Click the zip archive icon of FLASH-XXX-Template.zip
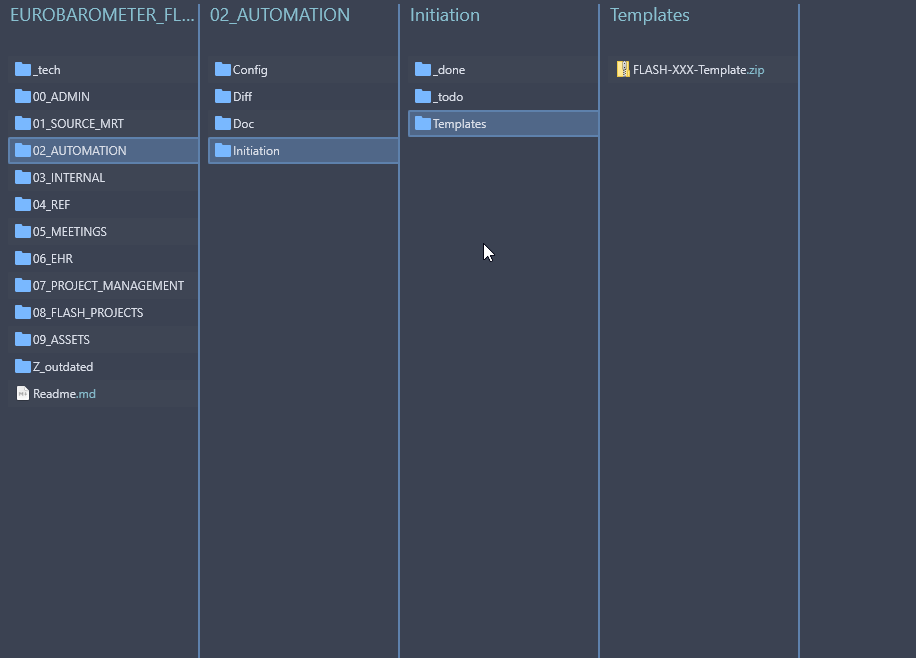Screen dimensions: 916x658 click(623, 70)
